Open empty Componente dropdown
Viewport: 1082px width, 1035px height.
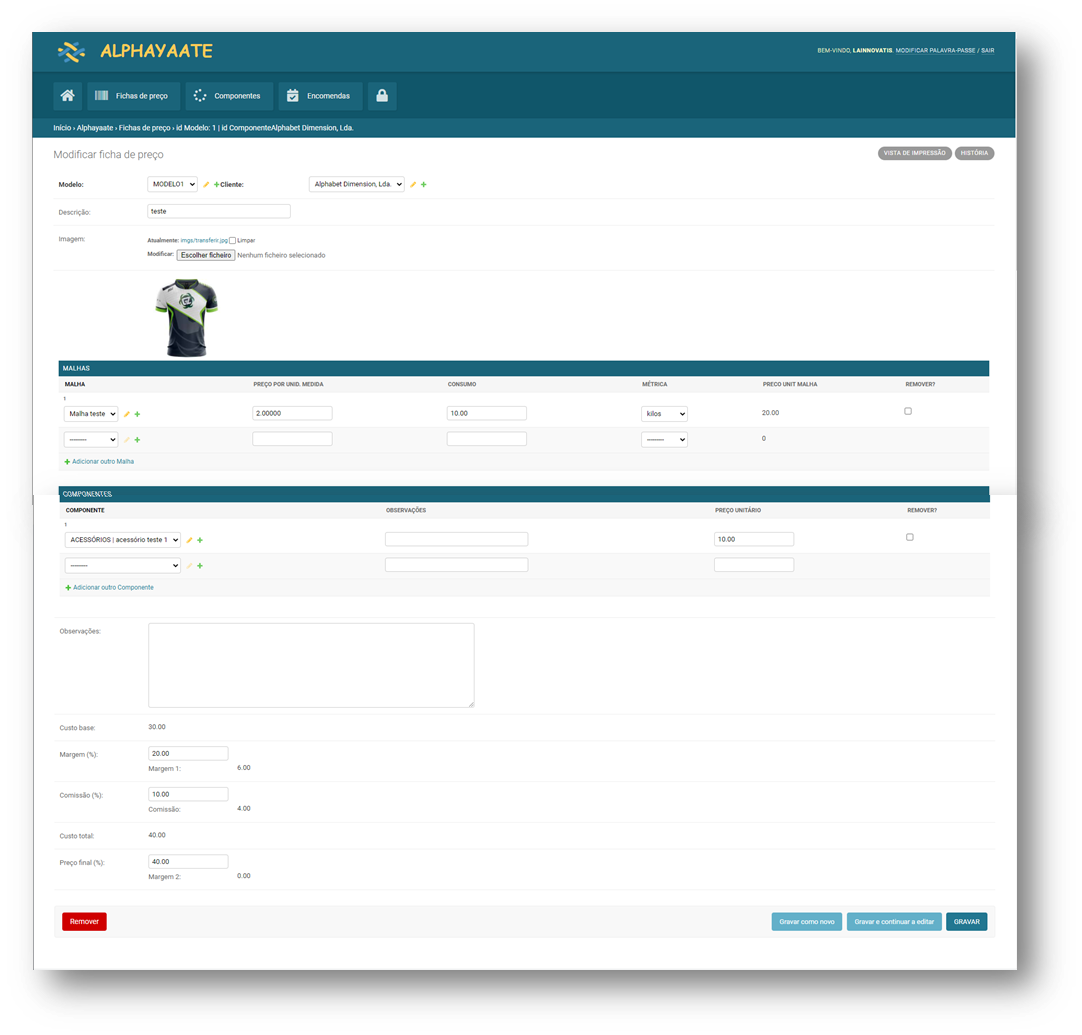click(123, 566)
